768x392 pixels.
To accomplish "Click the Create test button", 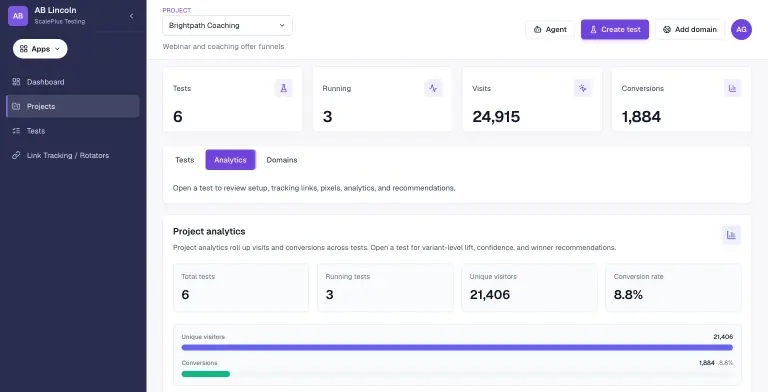I will pos(615,29).
